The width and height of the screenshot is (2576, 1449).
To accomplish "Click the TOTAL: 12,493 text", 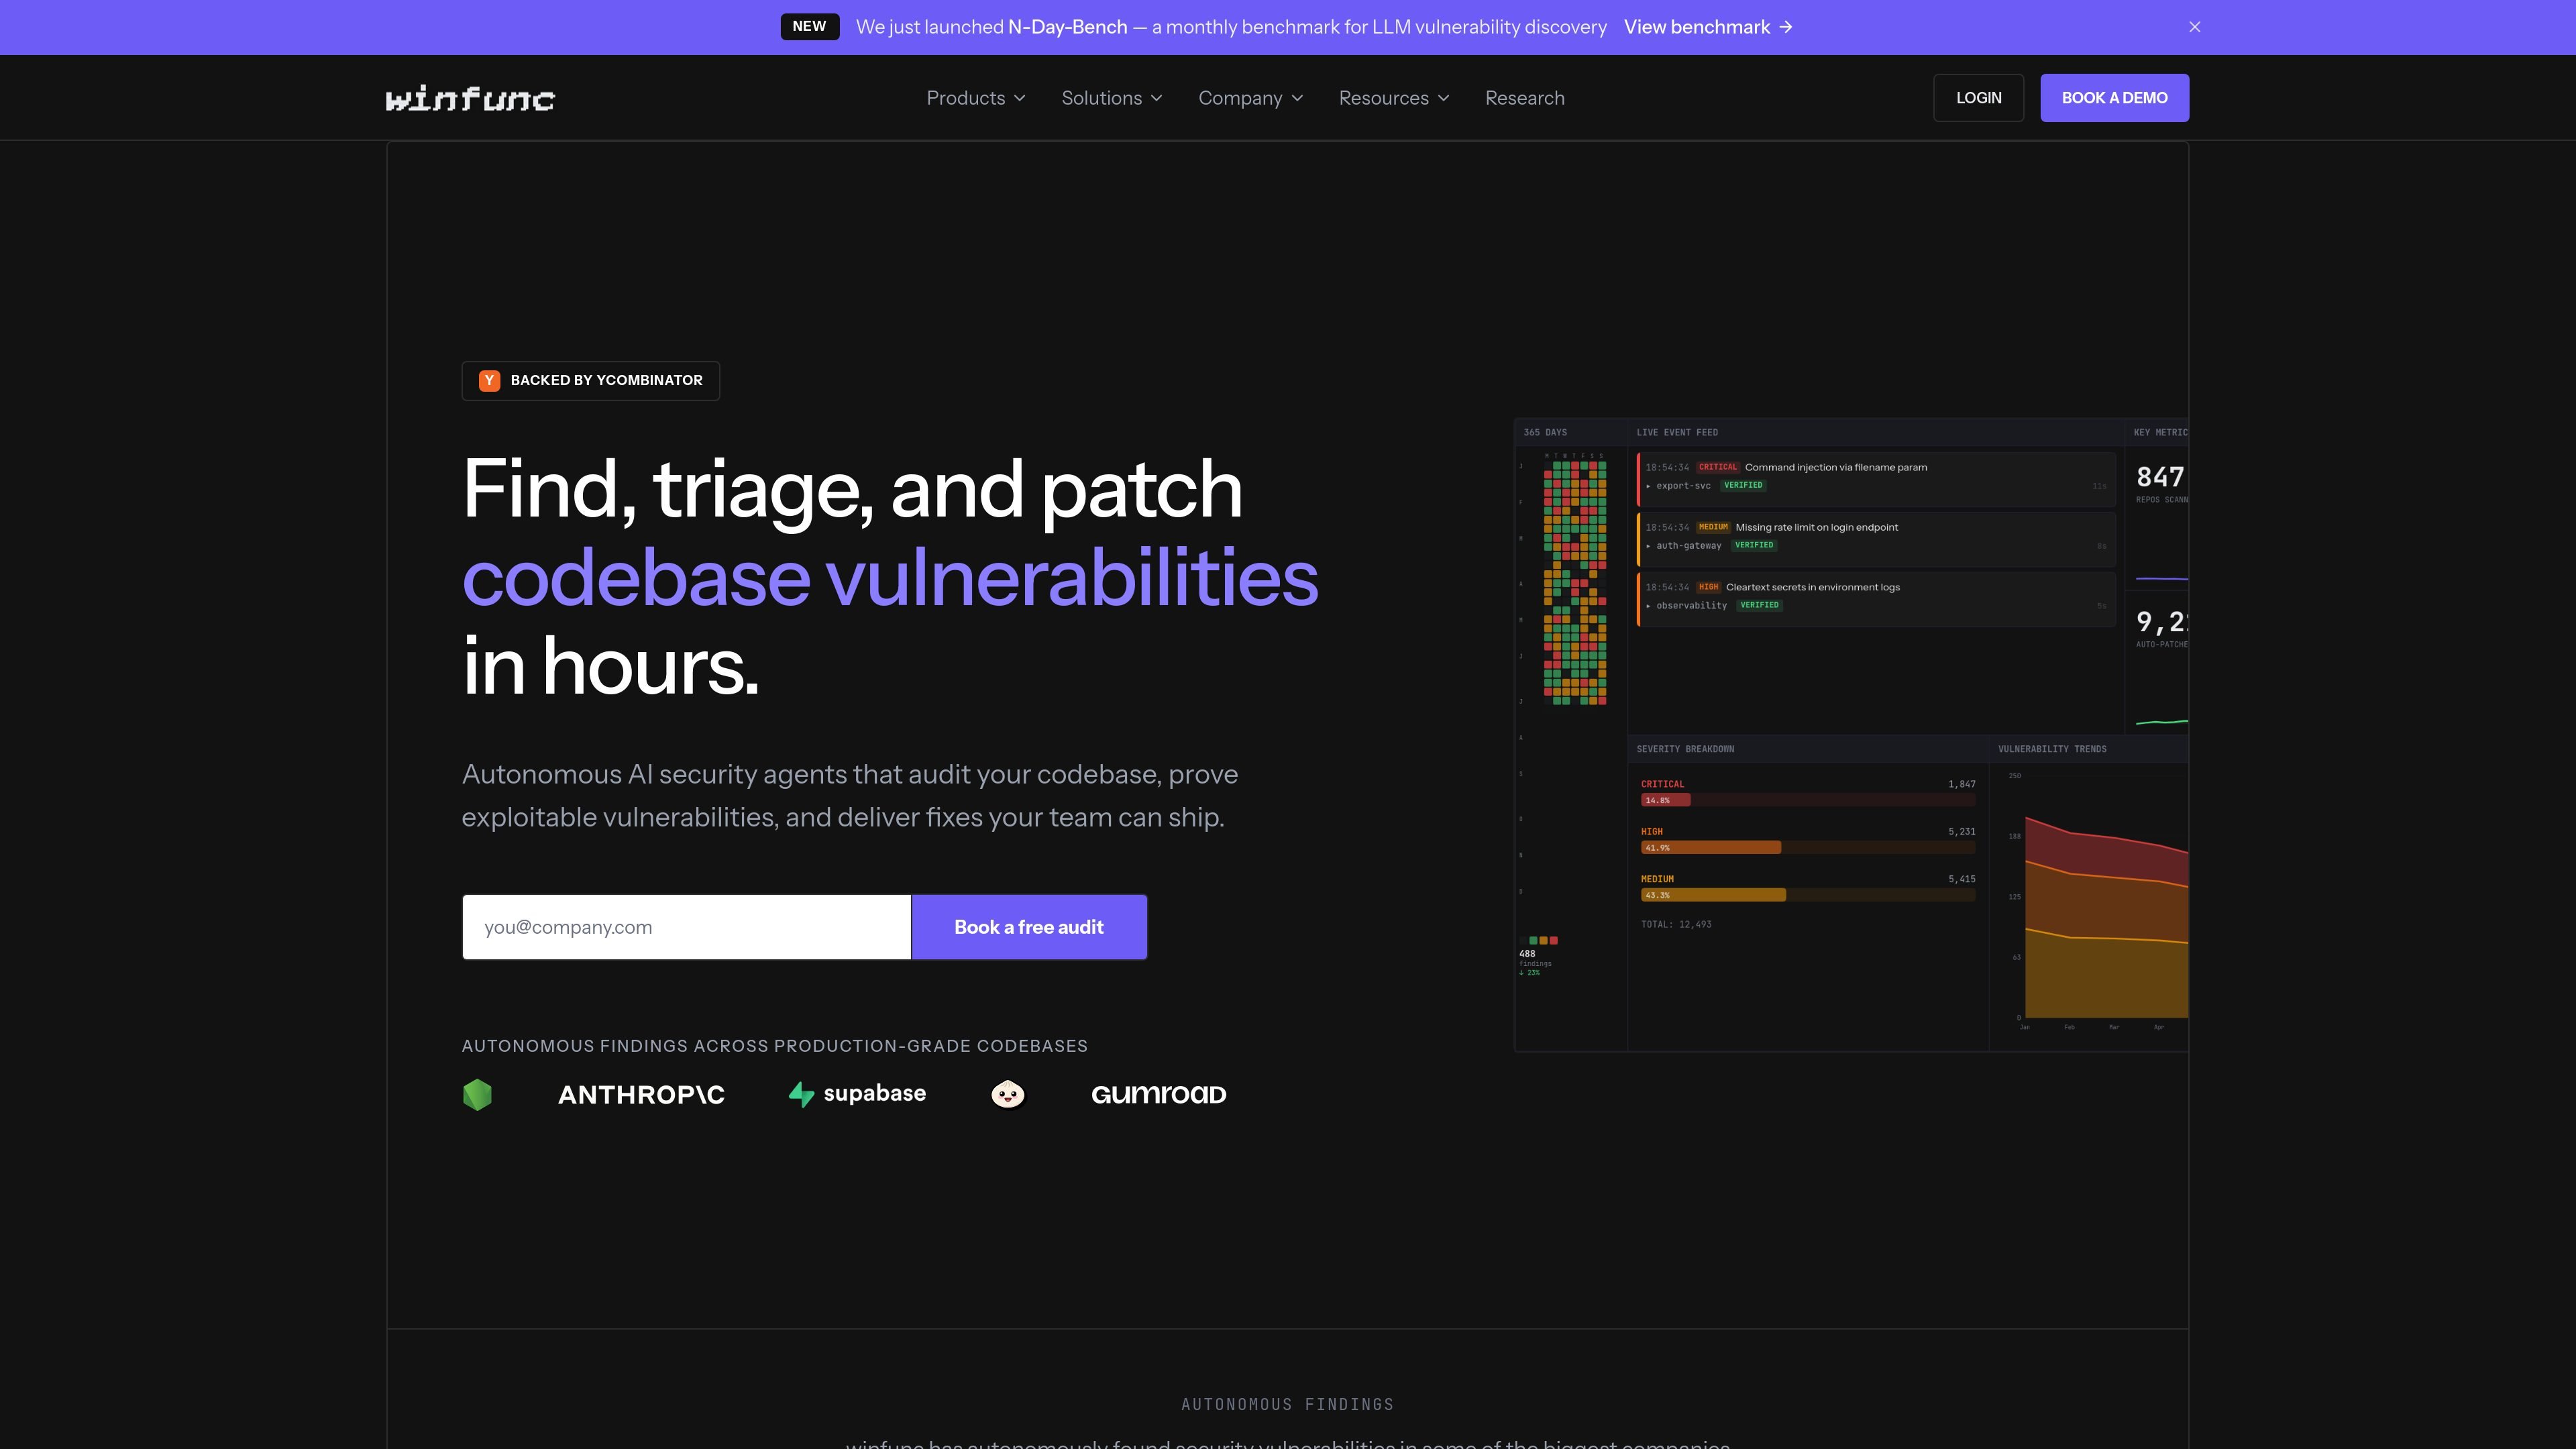I will (x=1676, y=924).
